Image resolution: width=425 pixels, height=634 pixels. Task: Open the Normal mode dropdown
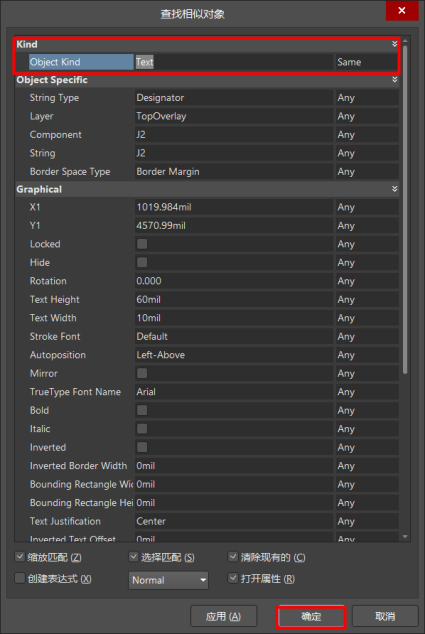tap(168, 580)
